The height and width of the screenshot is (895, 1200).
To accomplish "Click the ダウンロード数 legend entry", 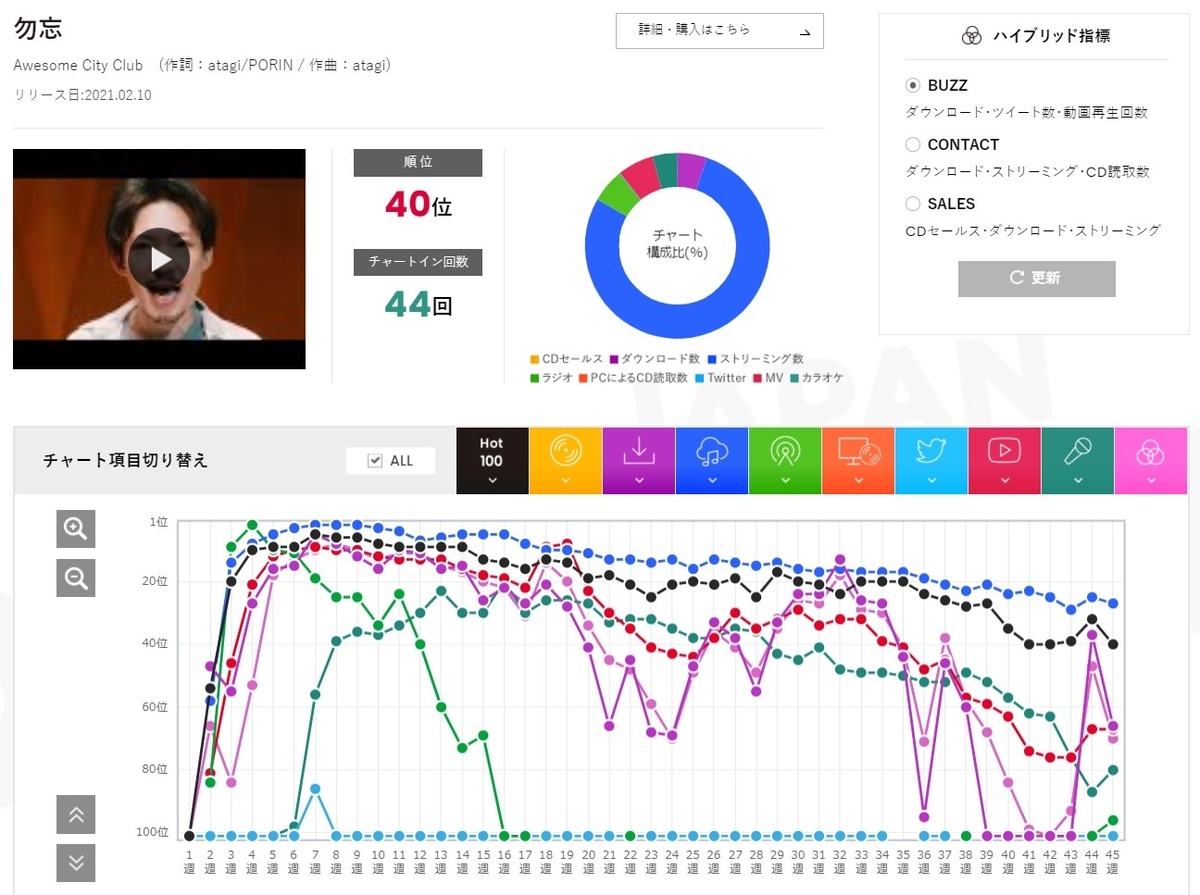I will coord(657,359).
